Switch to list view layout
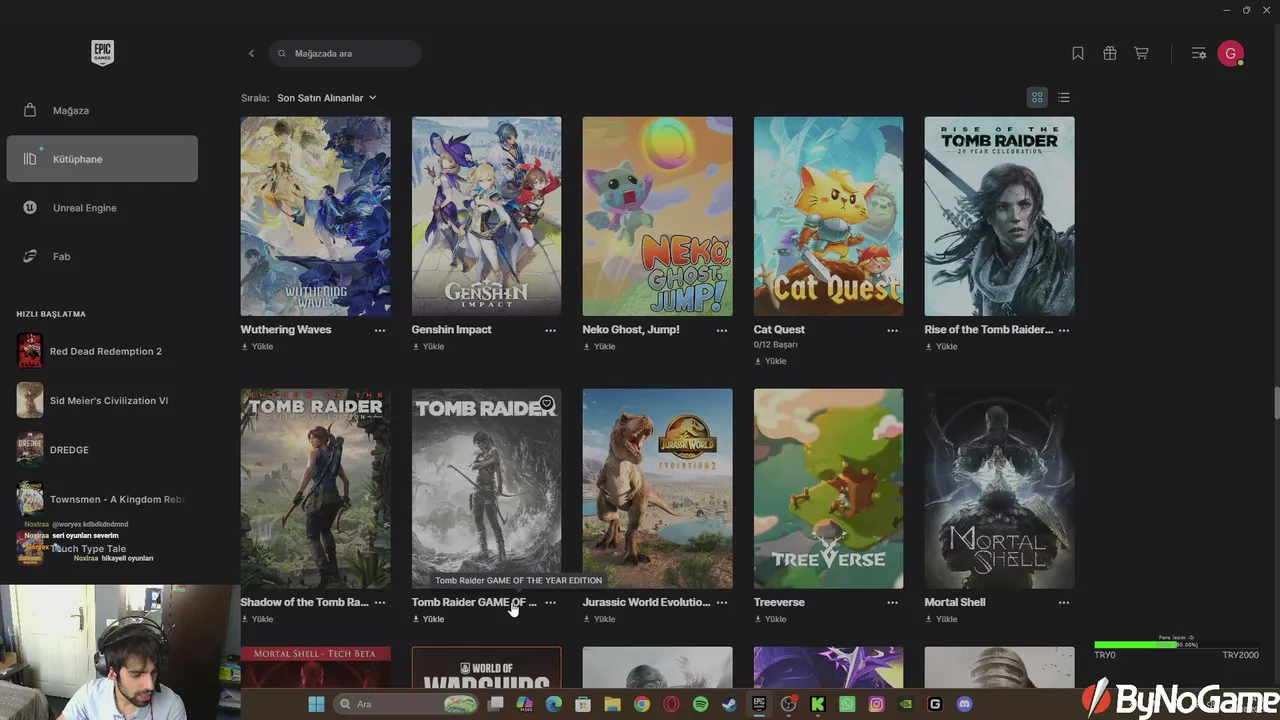The width and height of the screenshot is (1280, 720). (1064, 97)
